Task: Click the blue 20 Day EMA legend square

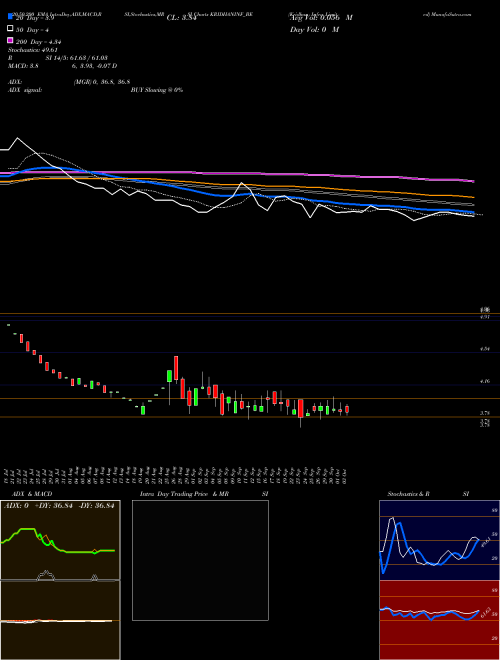Action: 10,16
